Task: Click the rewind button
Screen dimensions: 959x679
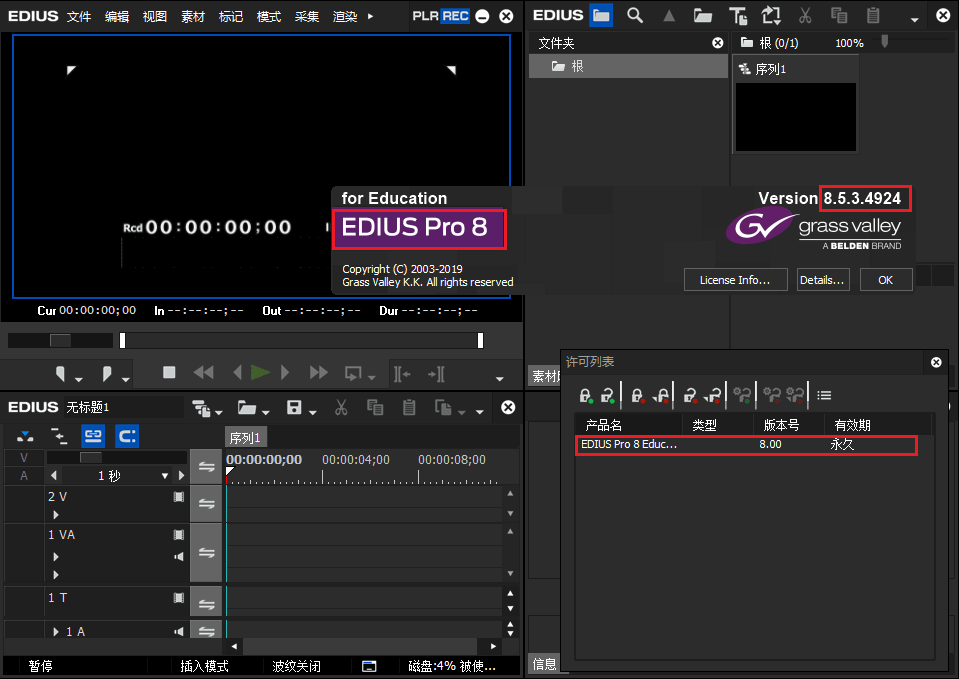Action: 203,373
